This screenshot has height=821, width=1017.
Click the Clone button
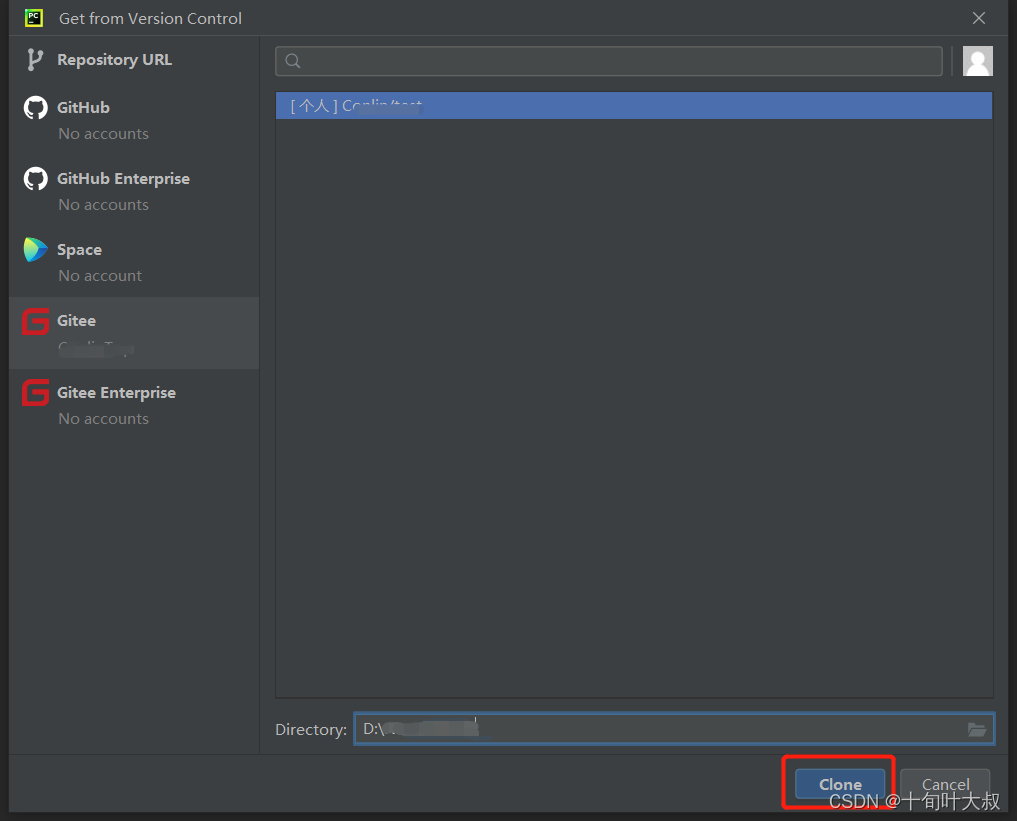point(840,784)
